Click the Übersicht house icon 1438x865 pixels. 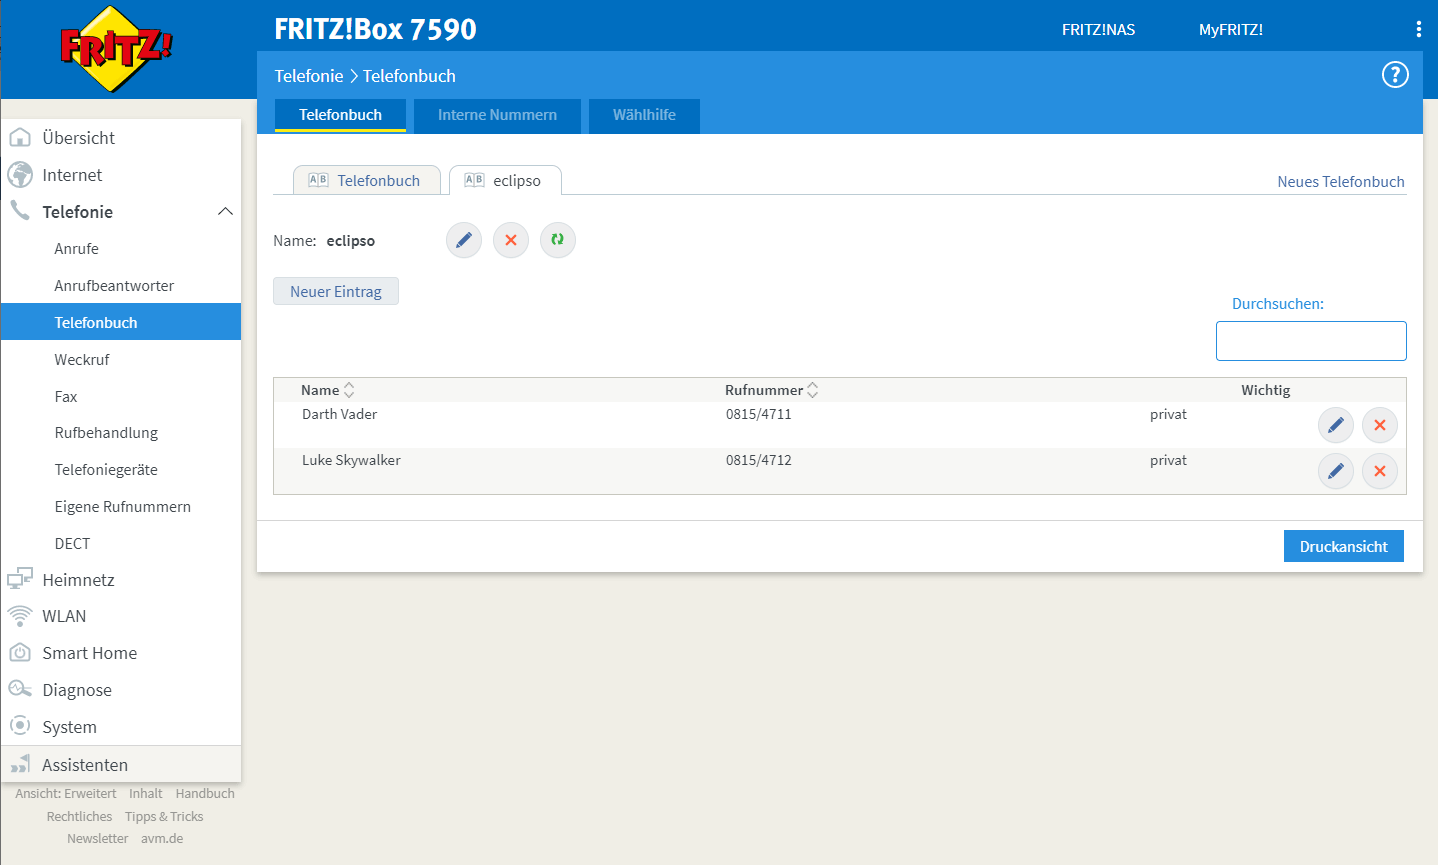[x=20, y=137]
